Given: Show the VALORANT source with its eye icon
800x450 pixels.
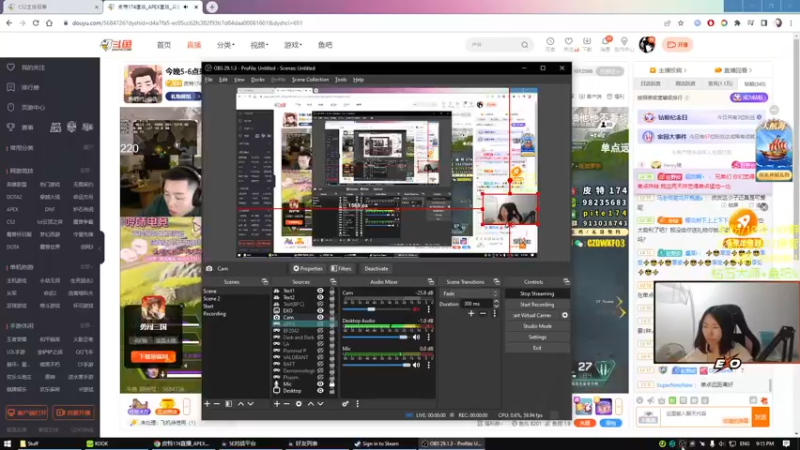Looking at the screenshot, I should [320, 357].
